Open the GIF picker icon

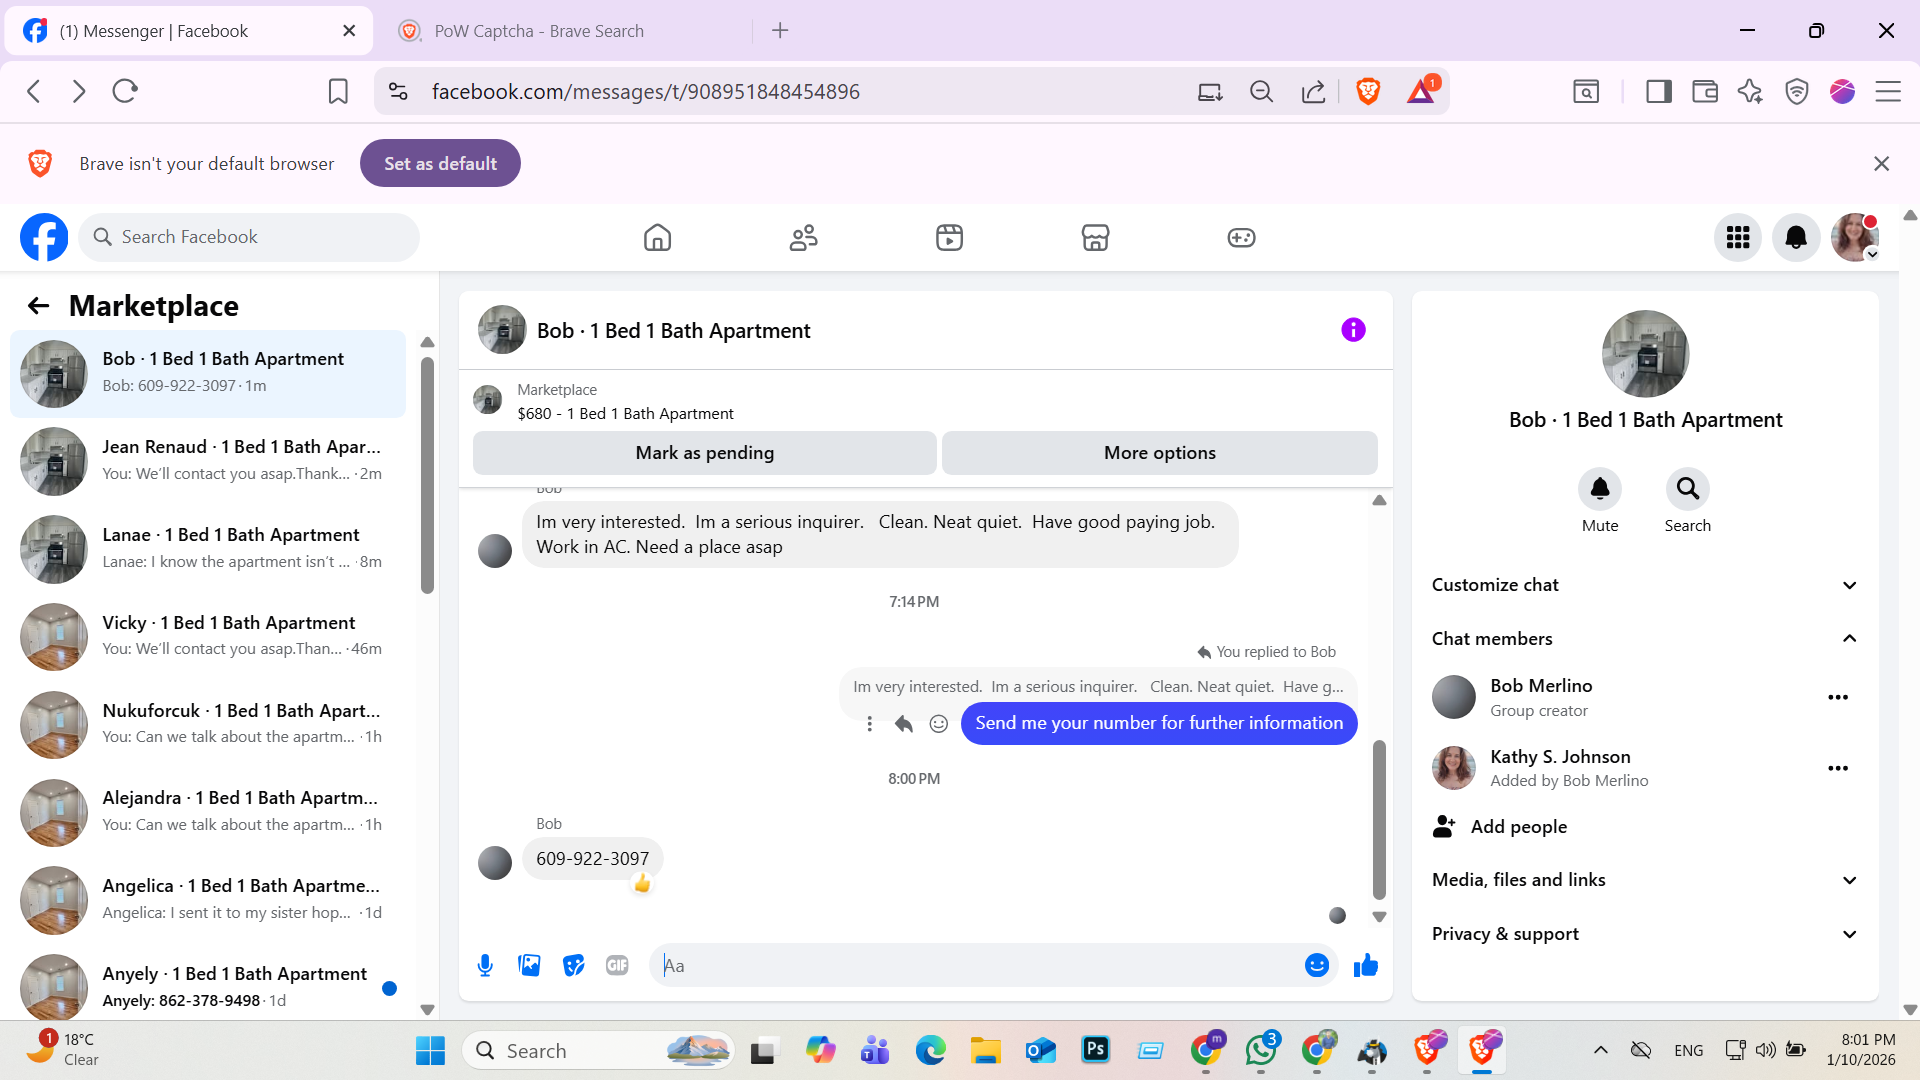617,965
